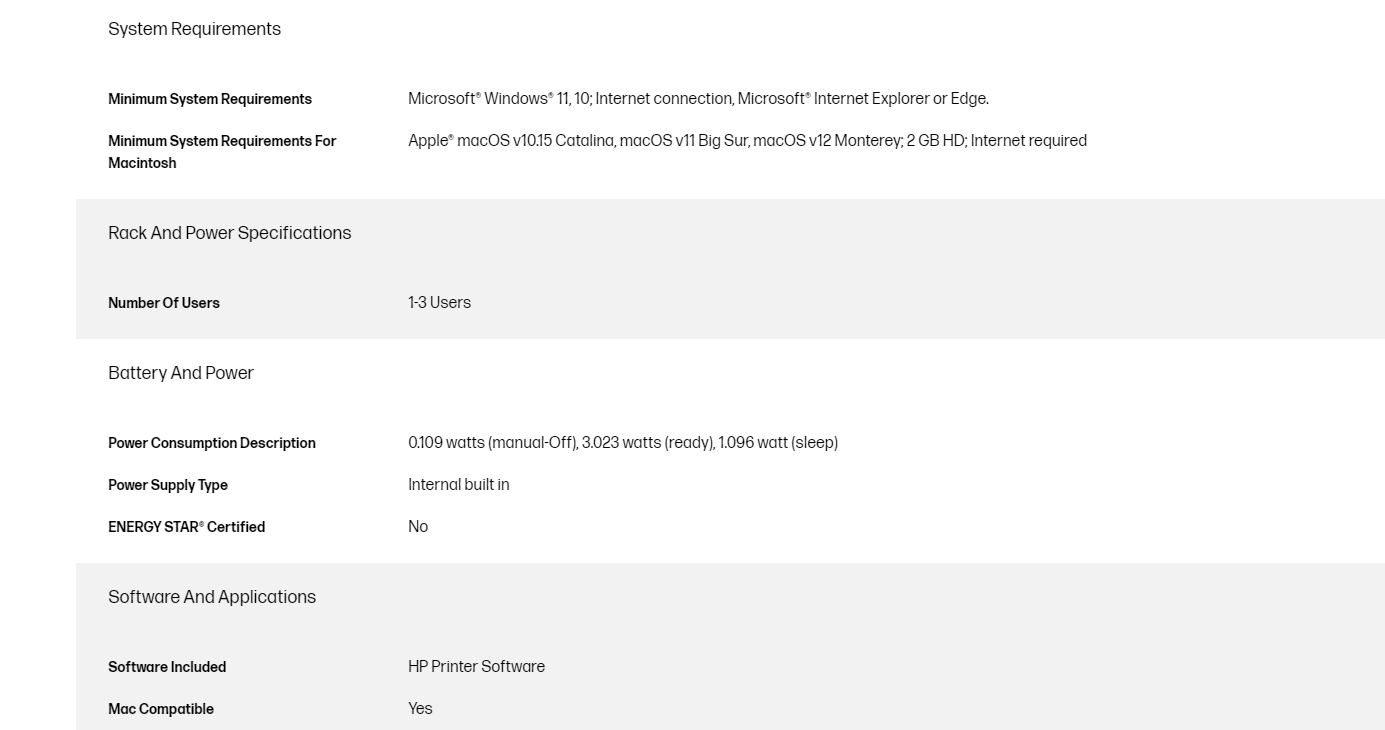Select the Number Of Users label

164,303
